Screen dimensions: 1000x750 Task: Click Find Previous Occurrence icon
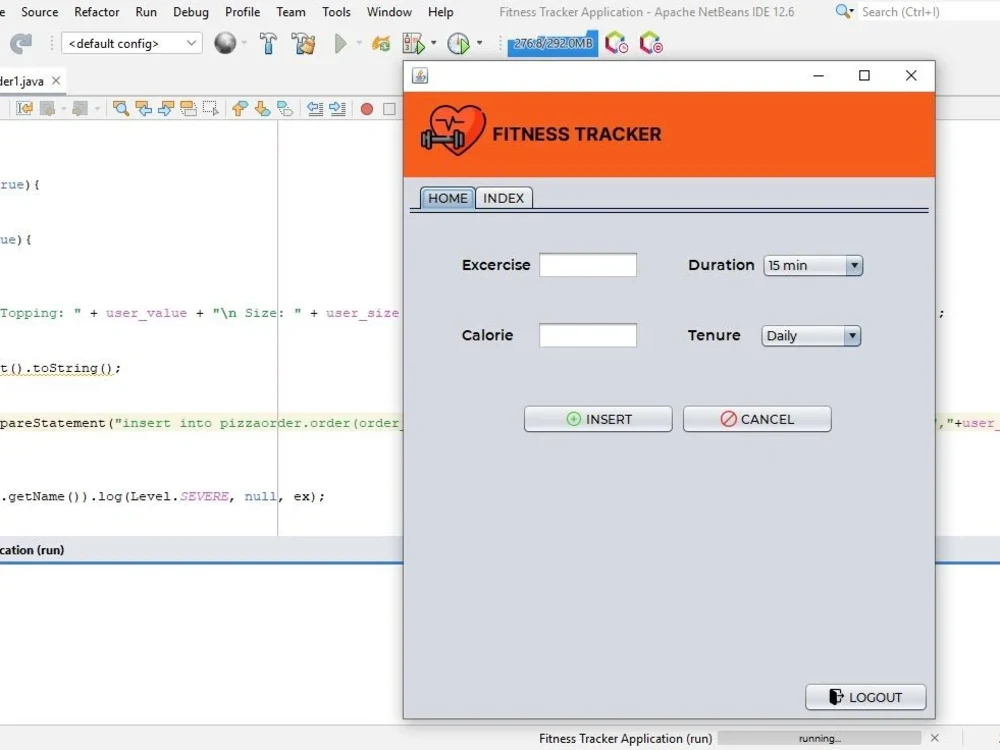[x=143, y=108]
